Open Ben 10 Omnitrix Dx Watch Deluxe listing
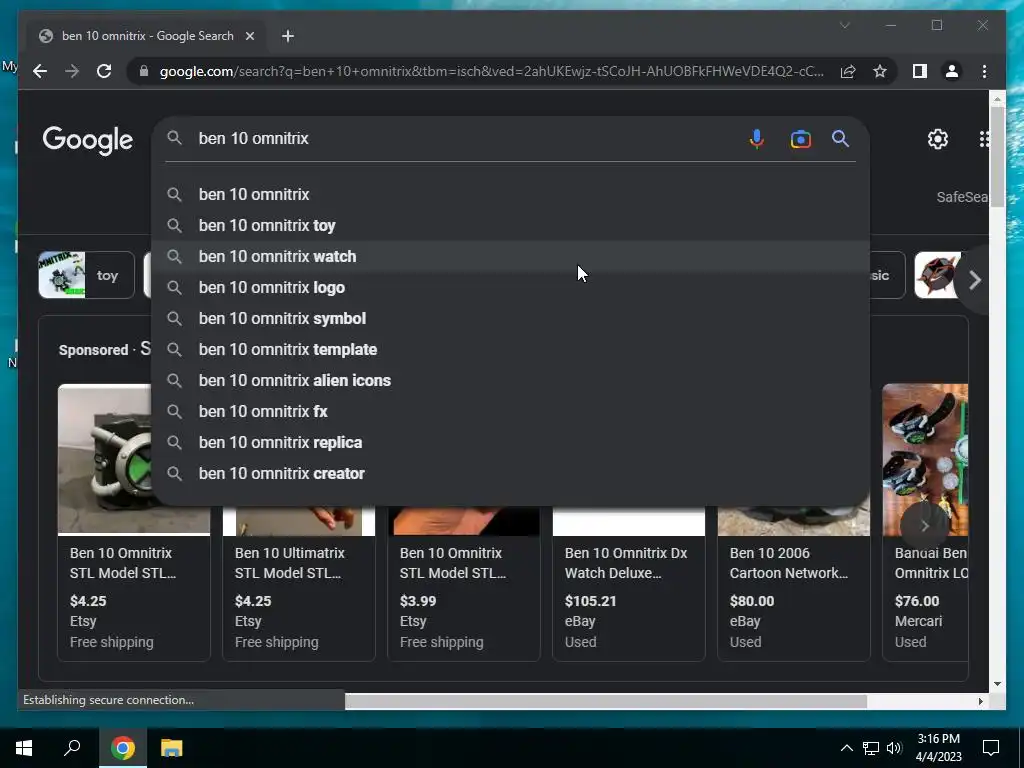This screenshot has height=768, width=1024. point(629,584)
